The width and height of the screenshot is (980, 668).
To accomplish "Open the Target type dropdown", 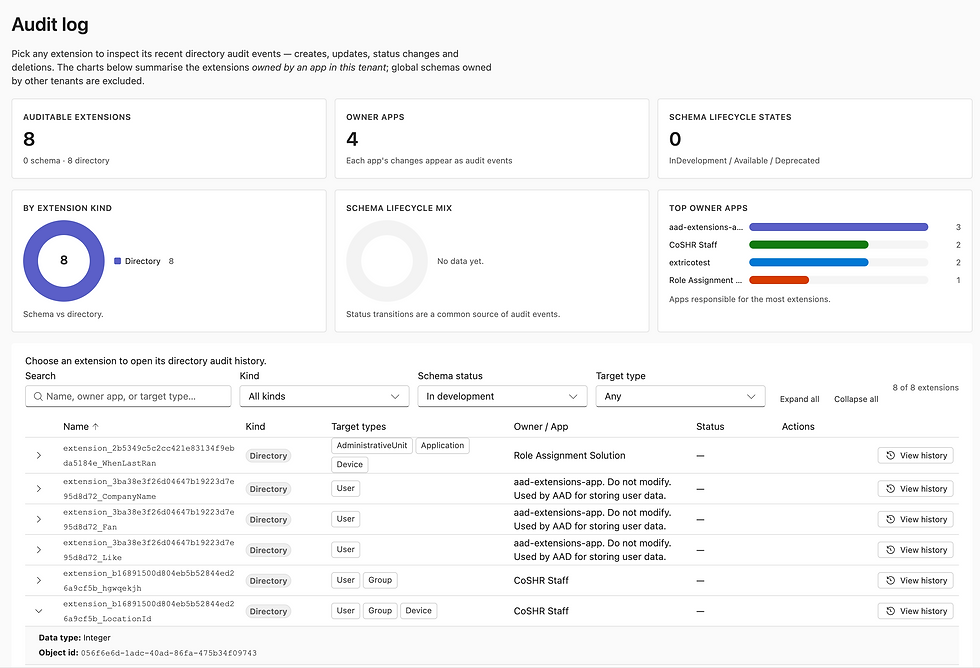I will (680, 396).
